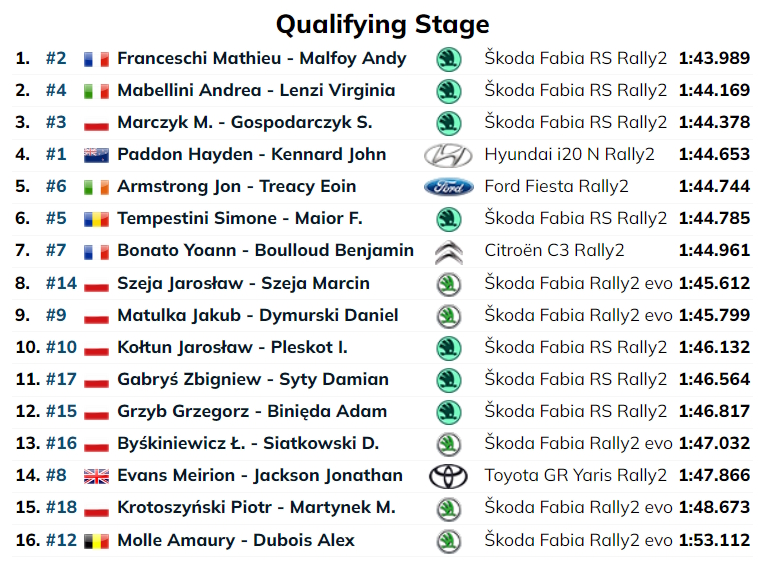
Task: Select Marczyk M. - Gospodarczyk S. crew
Action: 244,122
